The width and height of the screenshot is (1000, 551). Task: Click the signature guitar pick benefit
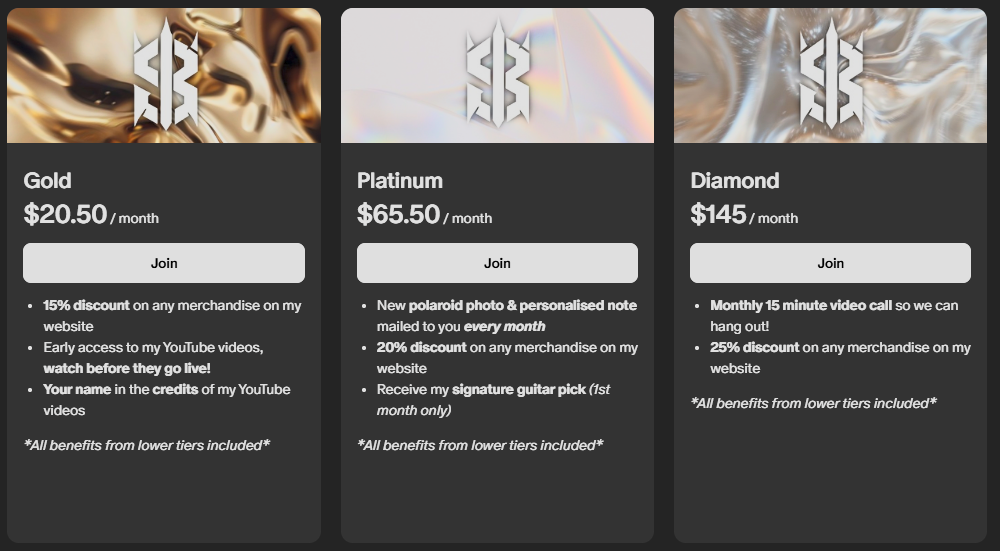click(x=494, y=400)
